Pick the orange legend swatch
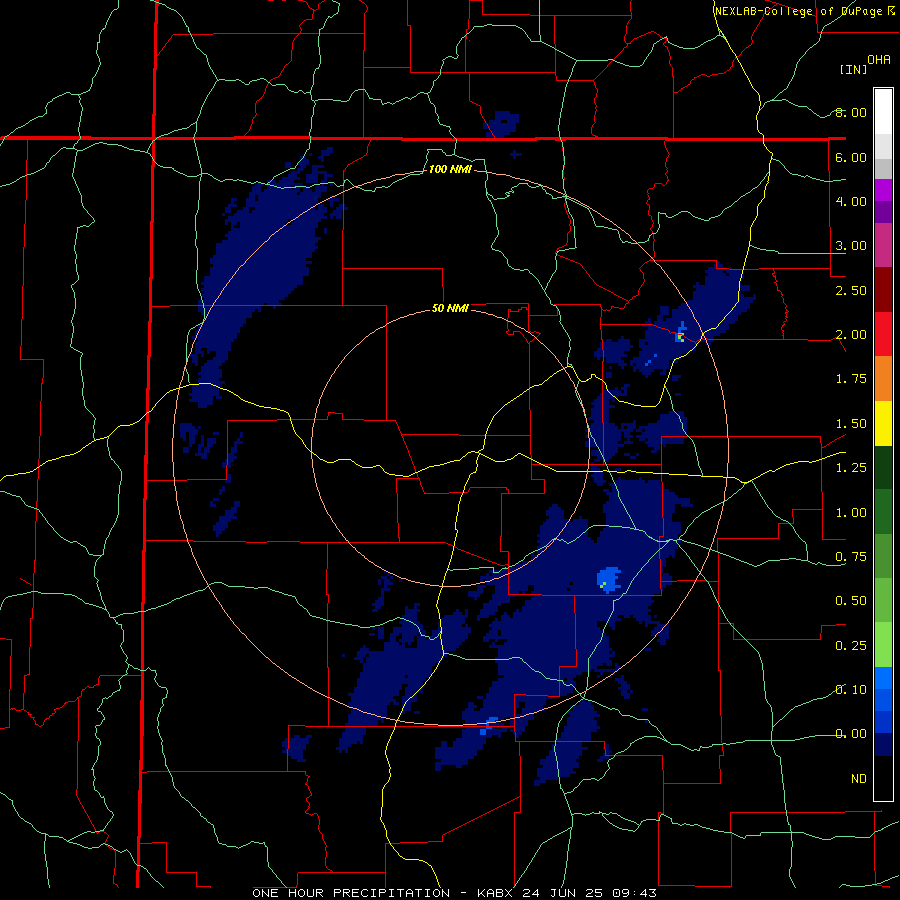This screenshot has height=900, width=900. [x=883, y=378]
